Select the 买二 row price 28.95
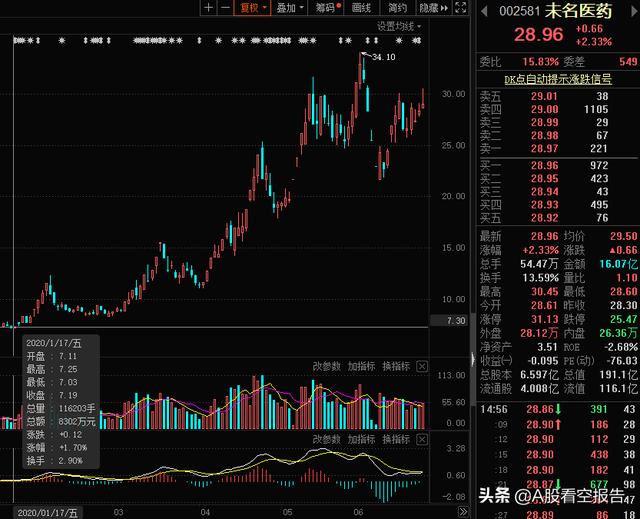The height and width of the screenshot is (519, 640). click(544, 179)
